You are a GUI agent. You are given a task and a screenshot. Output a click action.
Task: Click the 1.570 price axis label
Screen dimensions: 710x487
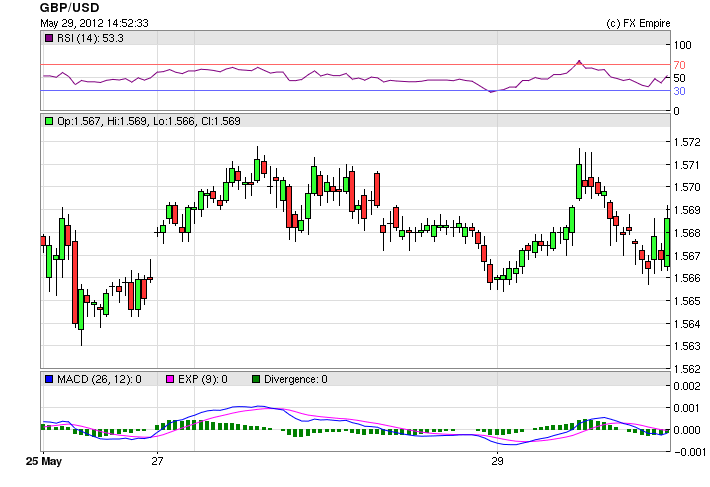coord(687,187)
